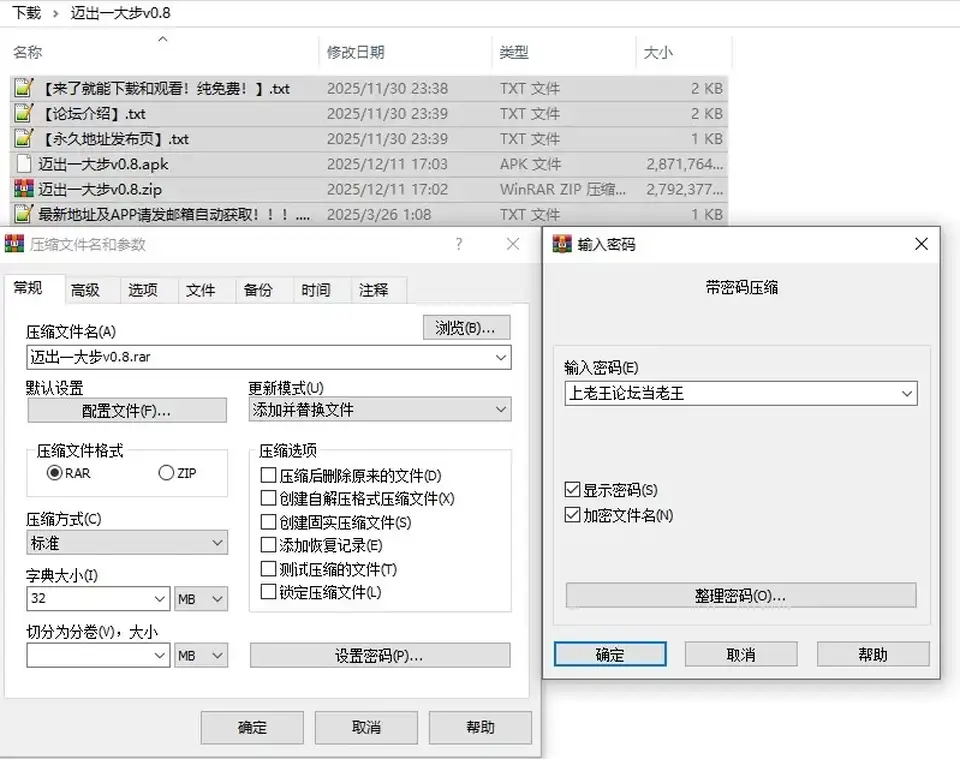Viewport: 960px width, 759px height.
Task: Open the 更新模式 dropdown
Action: pyautogui.click(x=380, y=409)
